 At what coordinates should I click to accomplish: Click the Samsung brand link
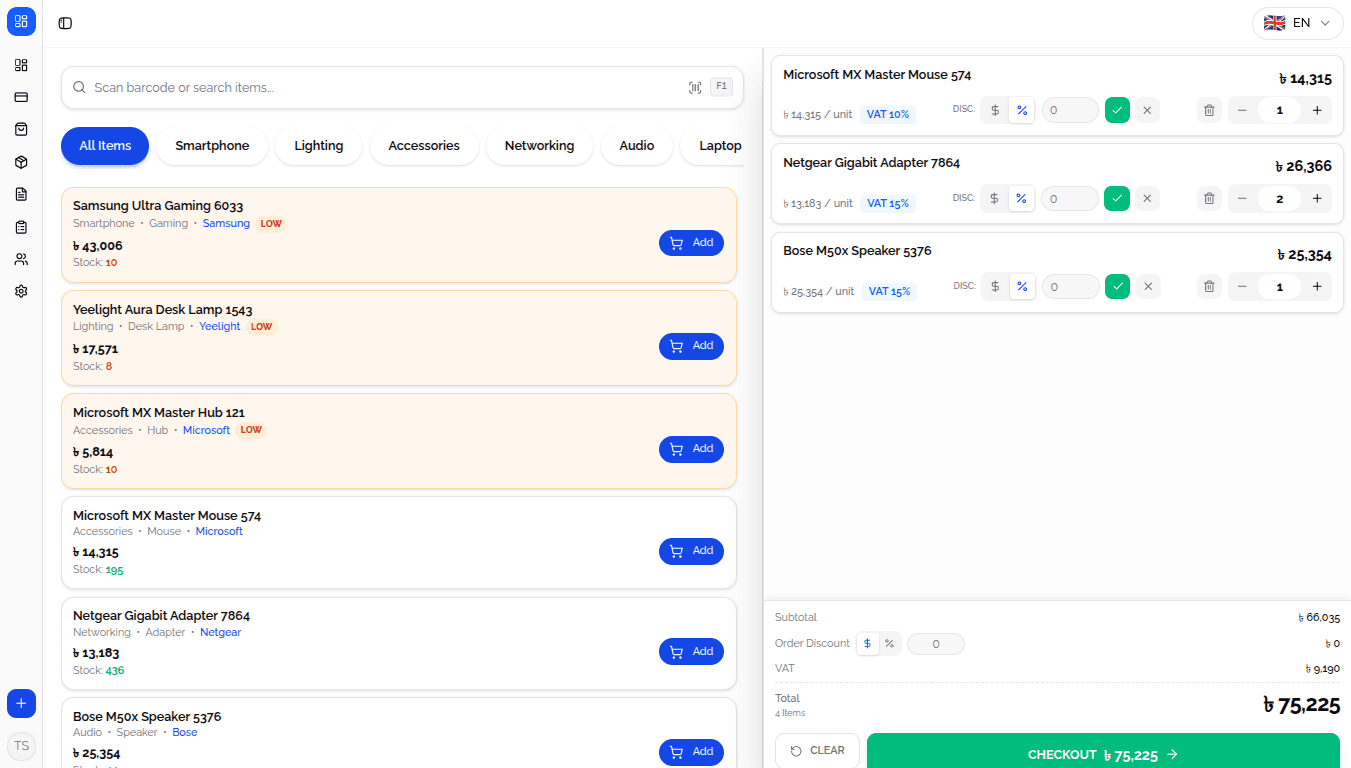226,224
